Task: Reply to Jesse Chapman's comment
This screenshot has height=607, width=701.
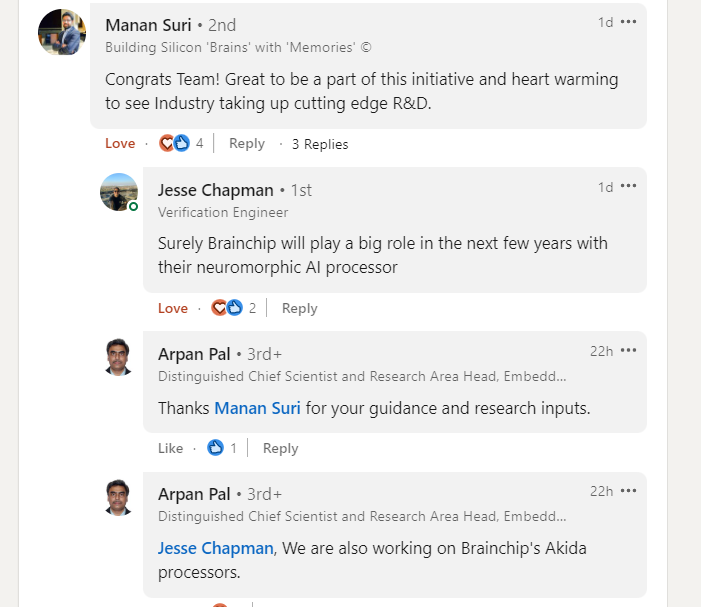Action: click(300, 308)
